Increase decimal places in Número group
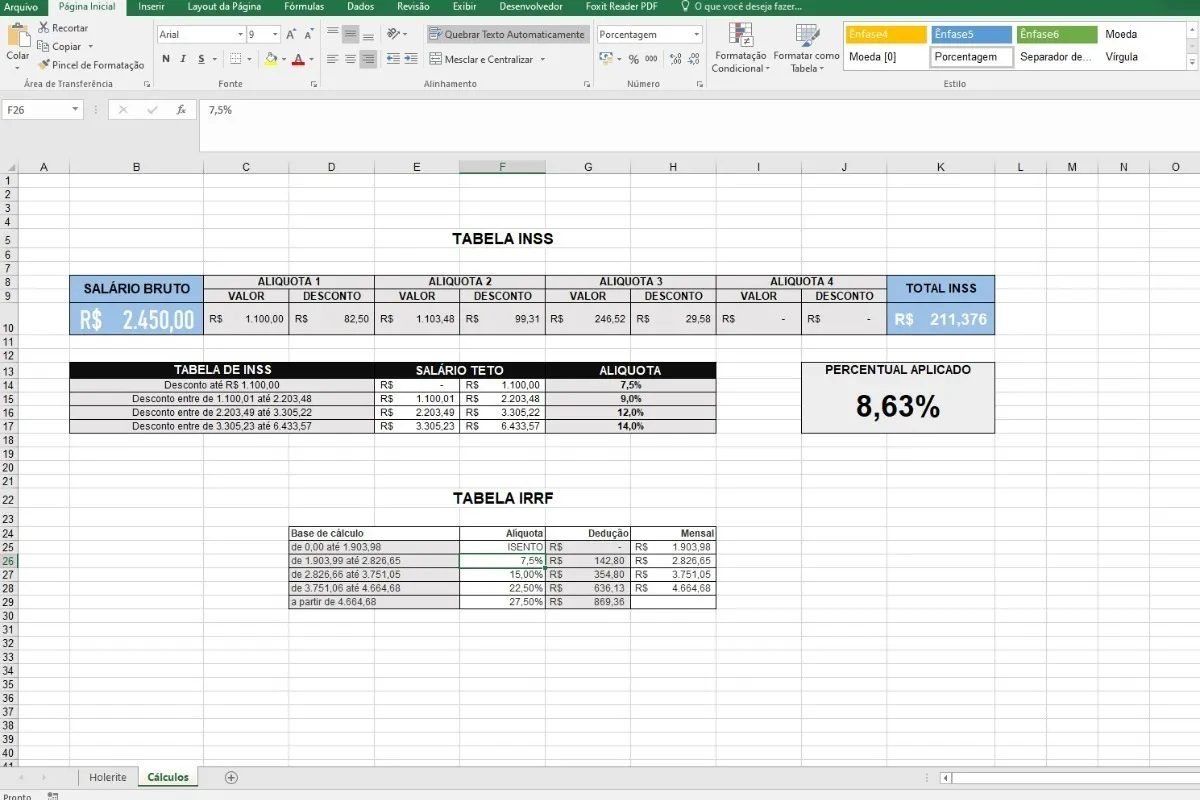The width and height of the screenshot is (1200, 800). coord(673,60)
